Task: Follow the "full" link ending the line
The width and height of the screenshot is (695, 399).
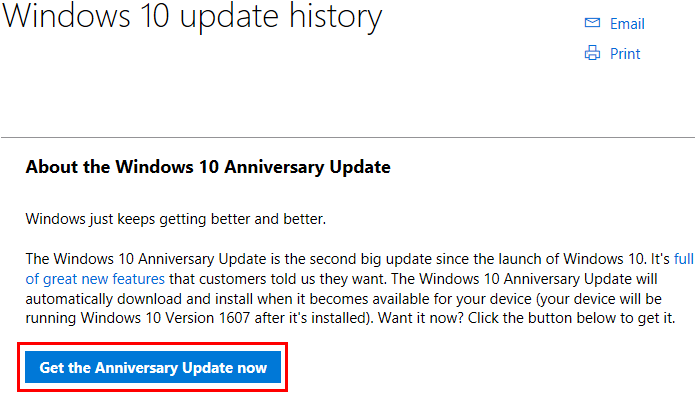Action: [x=683, y=258]
